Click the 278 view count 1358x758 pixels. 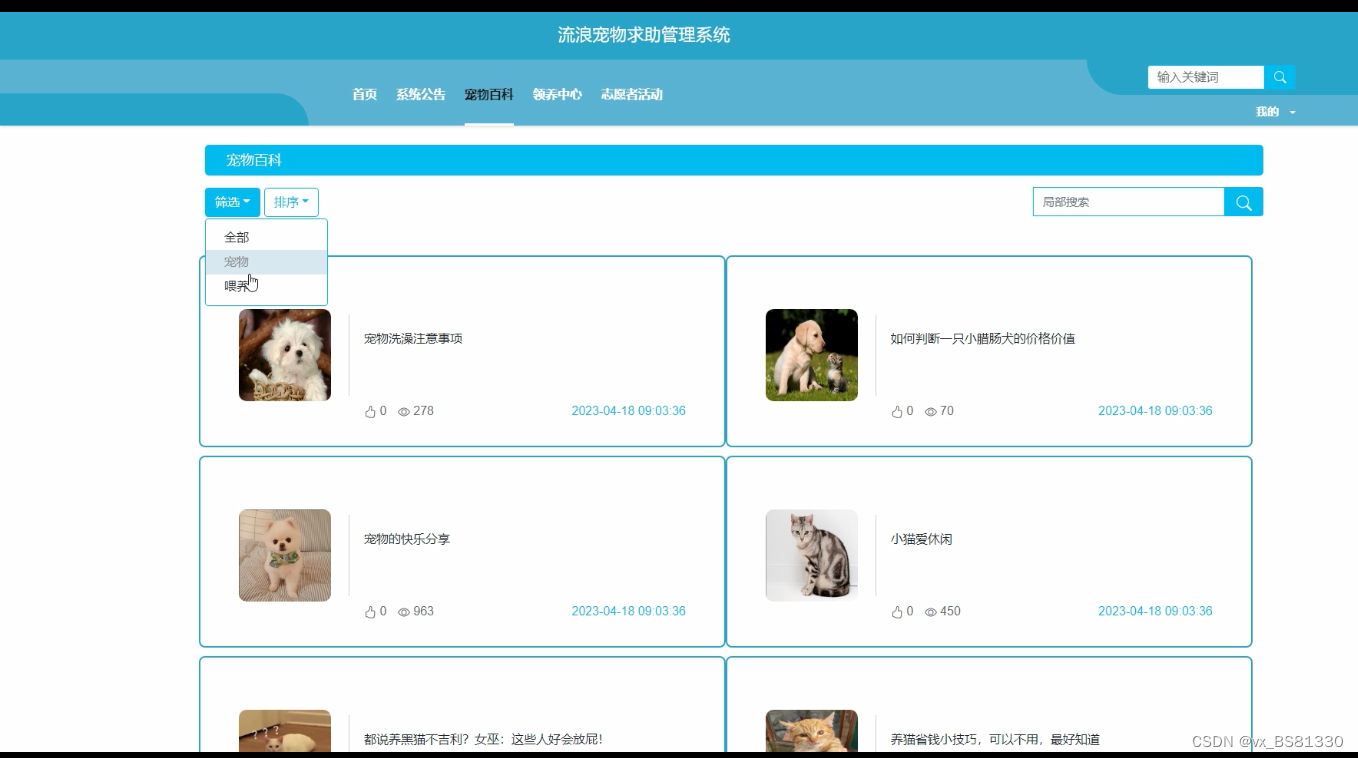pyautogui.click(x=423, y=411)
